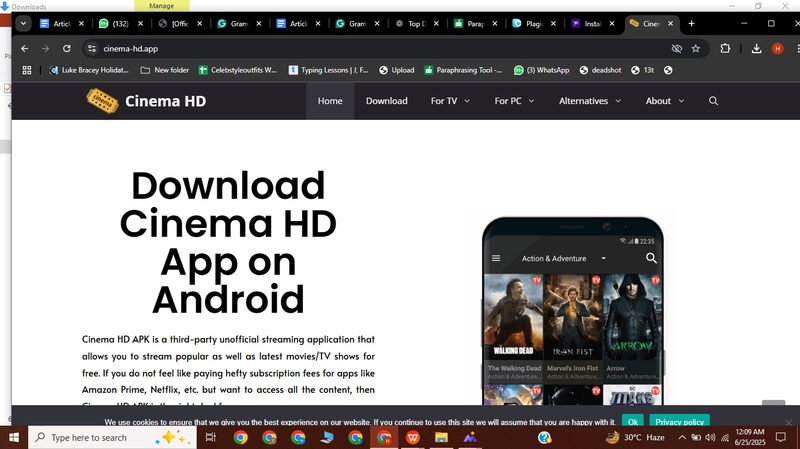Expand the About menu
The height and width of the screenshot is (449, 800).
[665, 101]
